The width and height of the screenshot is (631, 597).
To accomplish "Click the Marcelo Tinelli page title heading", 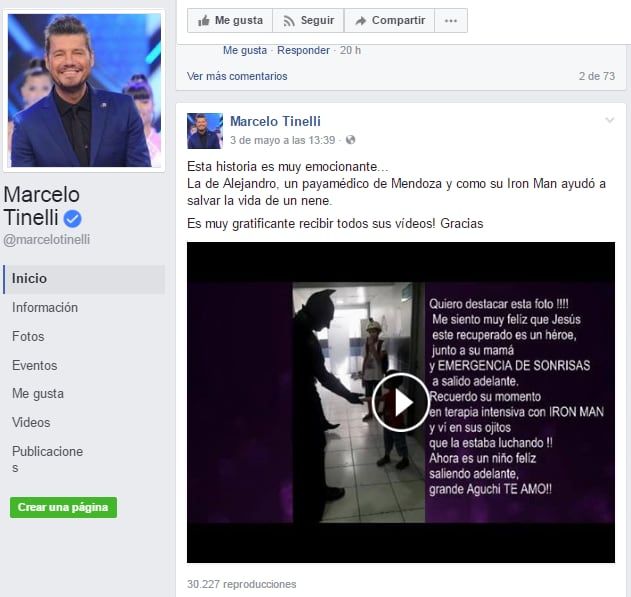I will pyautogui.click(x=41, y=206).
